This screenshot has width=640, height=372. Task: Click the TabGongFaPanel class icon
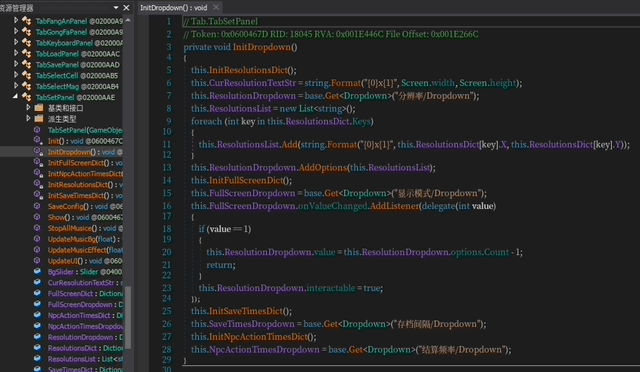coord(27,31)
